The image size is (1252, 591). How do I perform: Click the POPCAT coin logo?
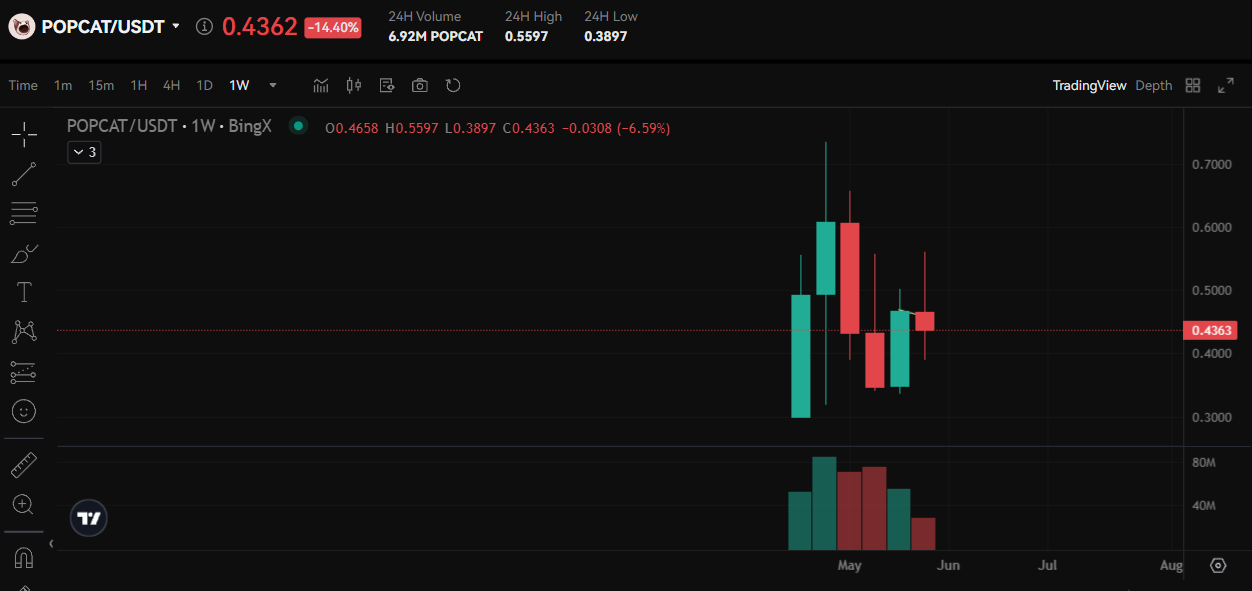(21, 27)
